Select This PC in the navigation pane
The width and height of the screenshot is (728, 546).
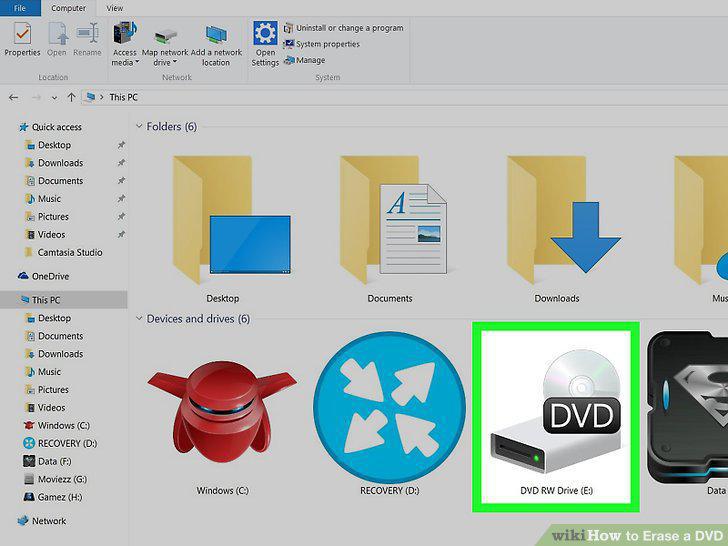pyautogui.click(x=64, y=300)
